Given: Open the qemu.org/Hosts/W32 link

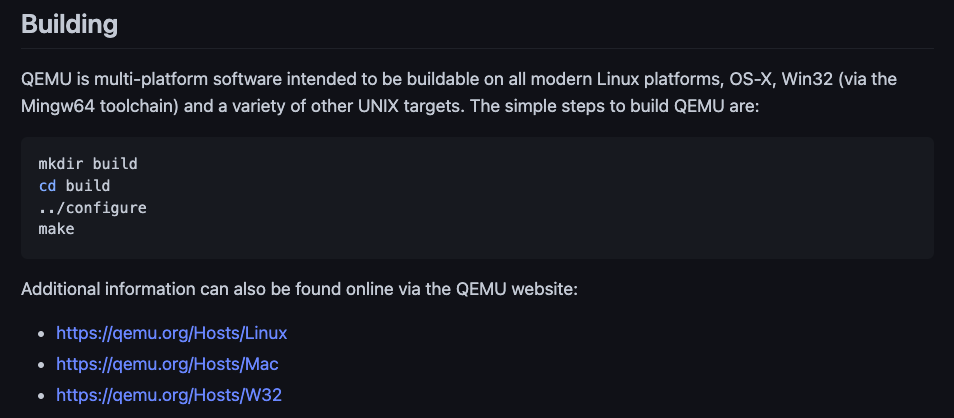Looking at the screenshot, I should [169, 395].
